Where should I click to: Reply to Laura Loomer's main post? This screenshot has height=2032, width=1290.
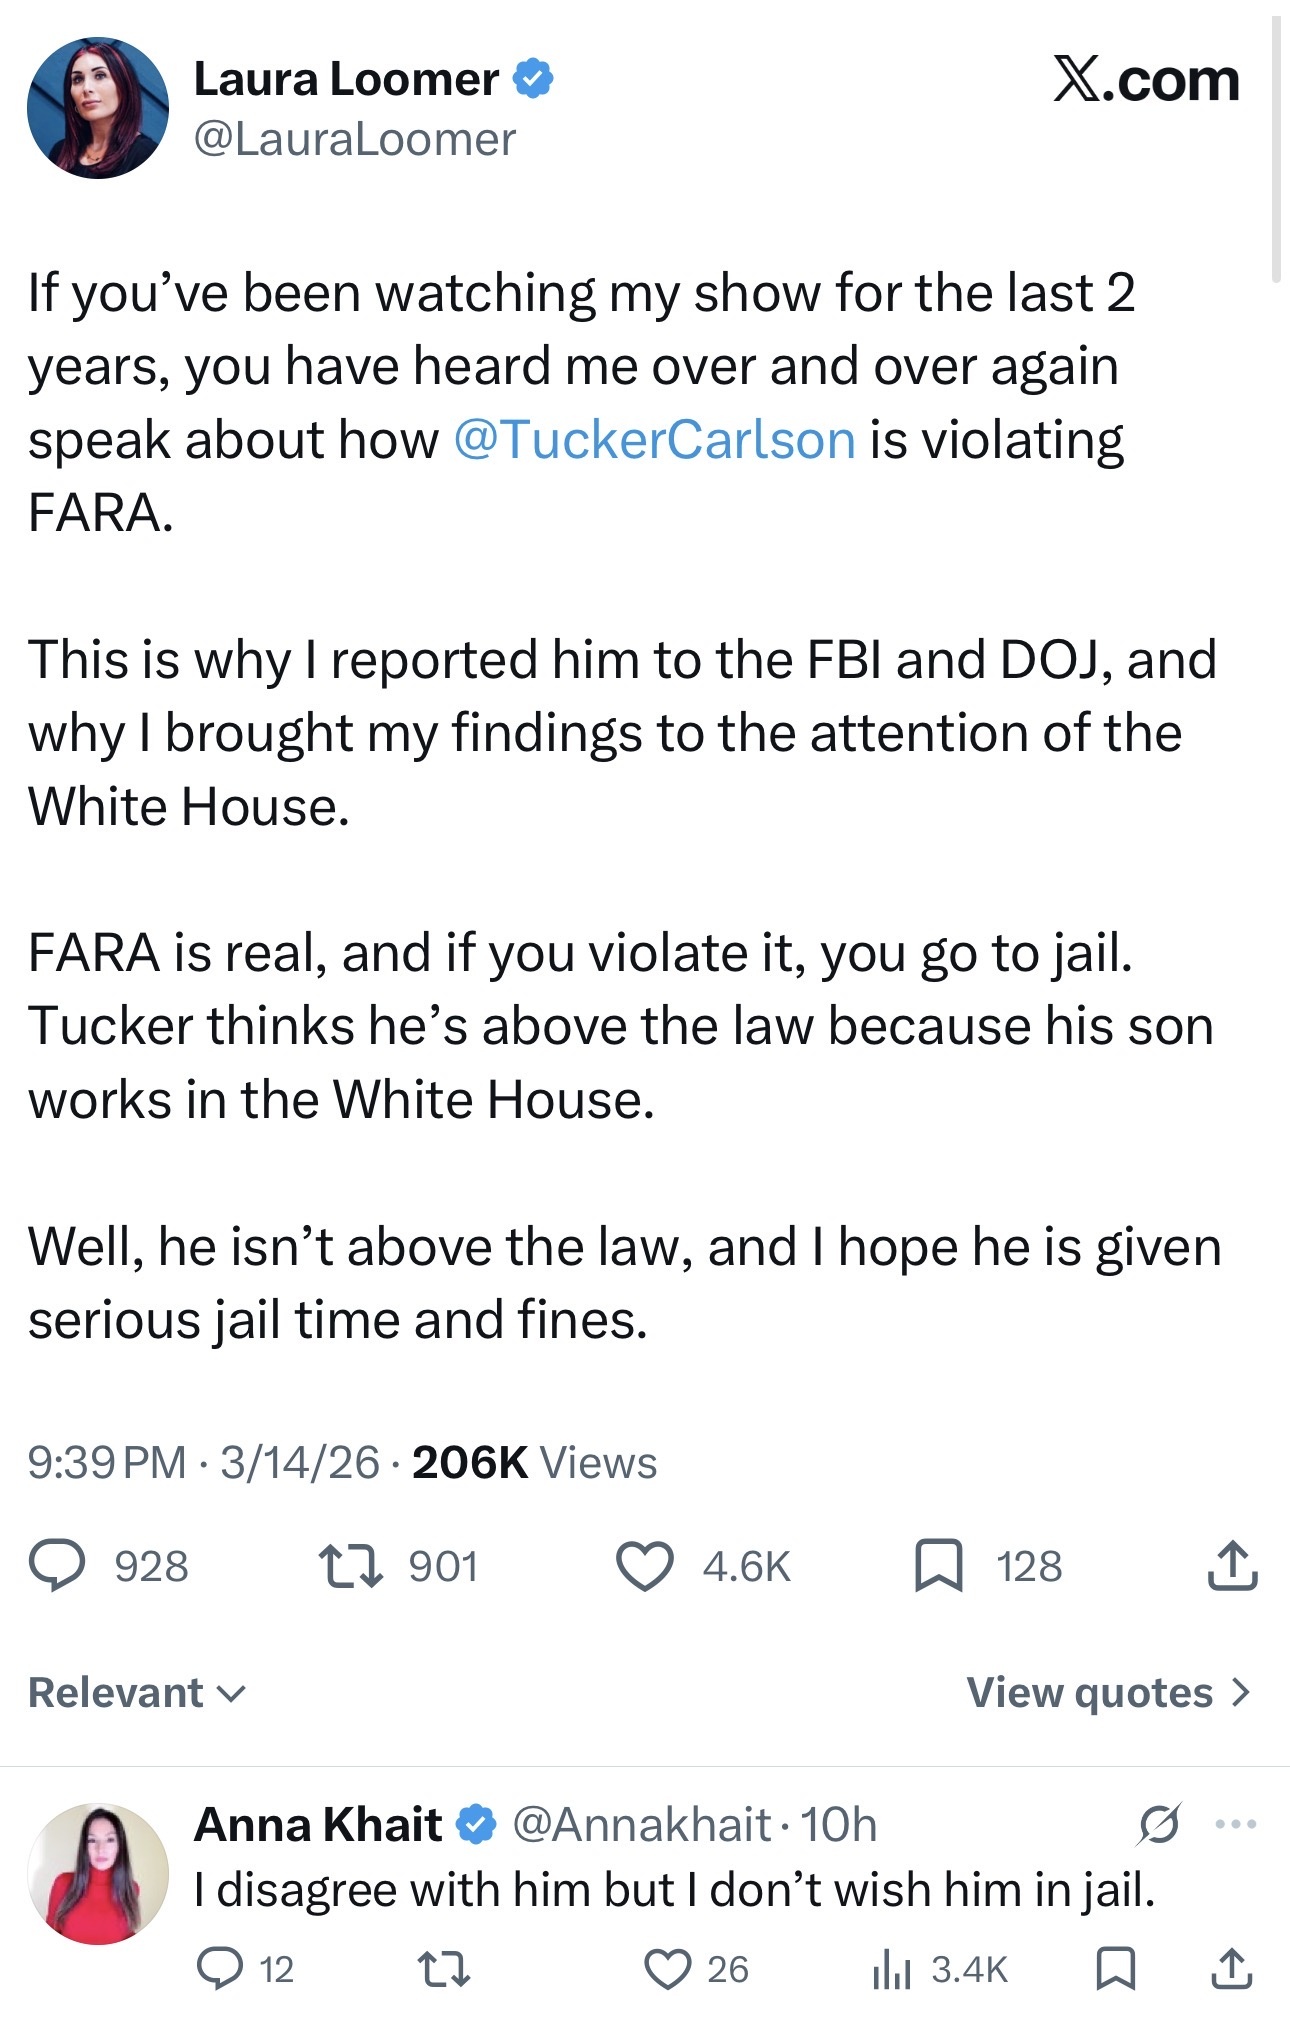[x=58, y=1566]
